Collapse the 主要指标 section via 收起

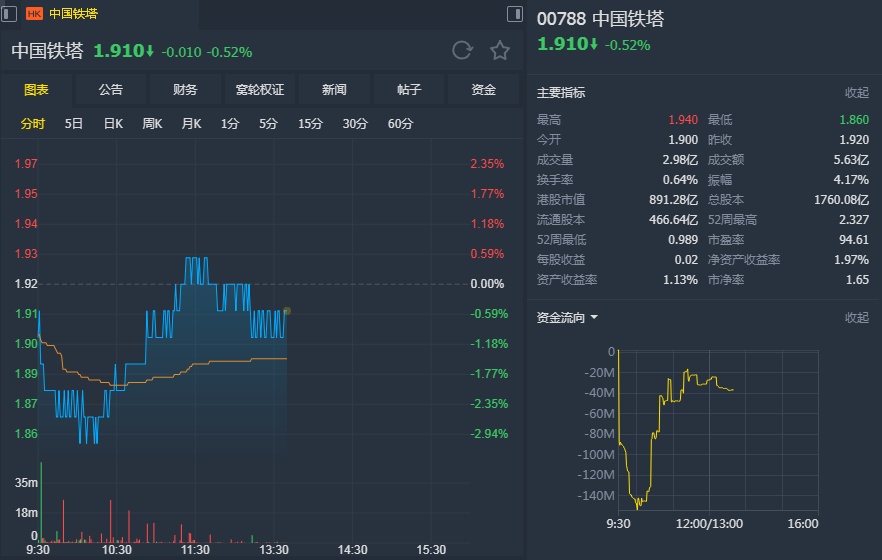click(857, 93)
